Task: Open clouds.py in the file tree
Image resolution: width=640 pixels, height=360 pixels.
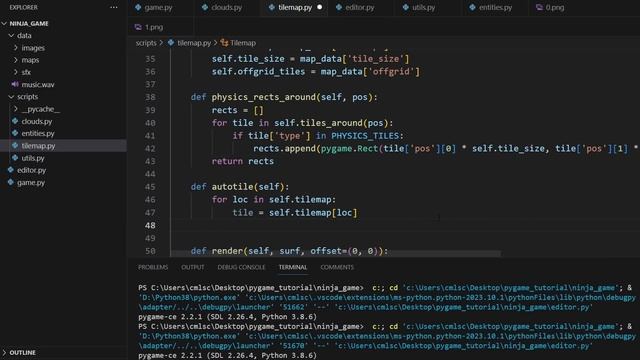Action: [x=37, y=121]
